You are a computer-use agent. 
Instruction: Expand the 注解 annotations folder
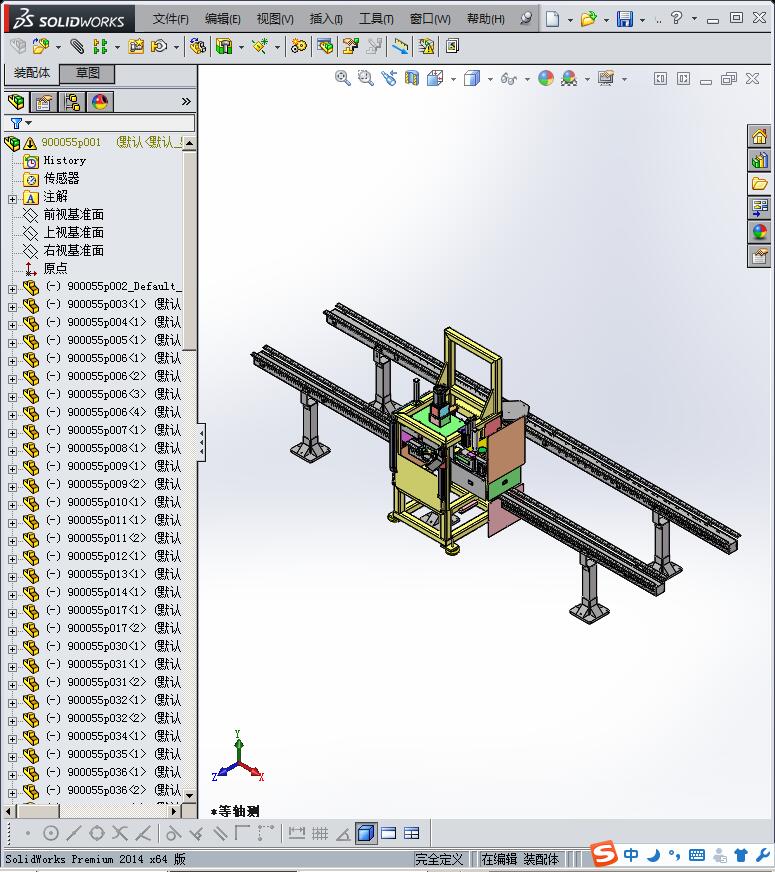click(12, 199)
